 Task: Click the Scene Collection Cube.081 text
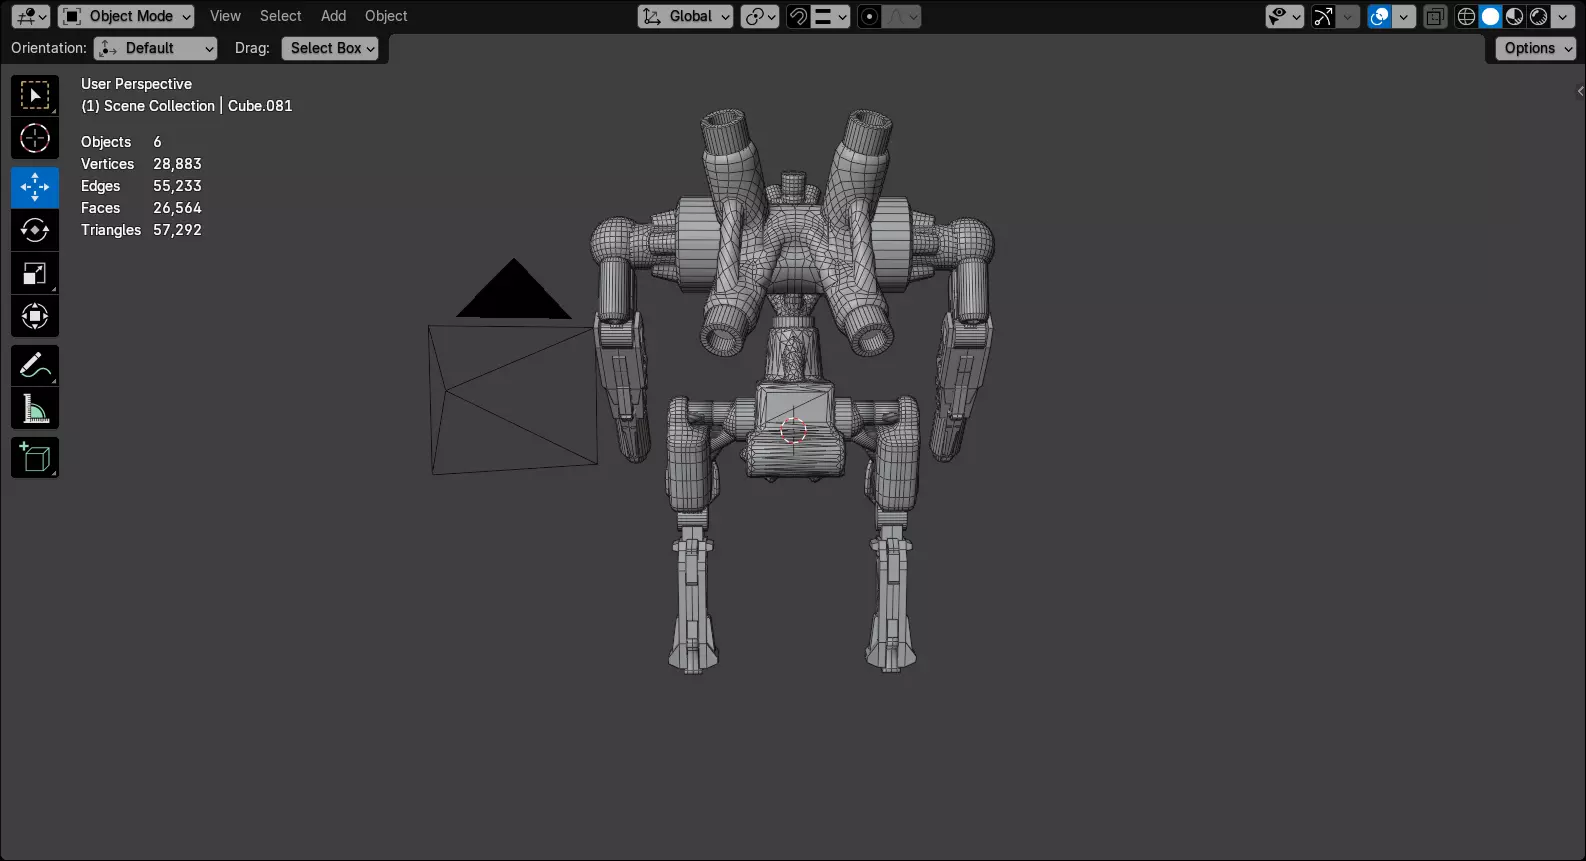187,106
